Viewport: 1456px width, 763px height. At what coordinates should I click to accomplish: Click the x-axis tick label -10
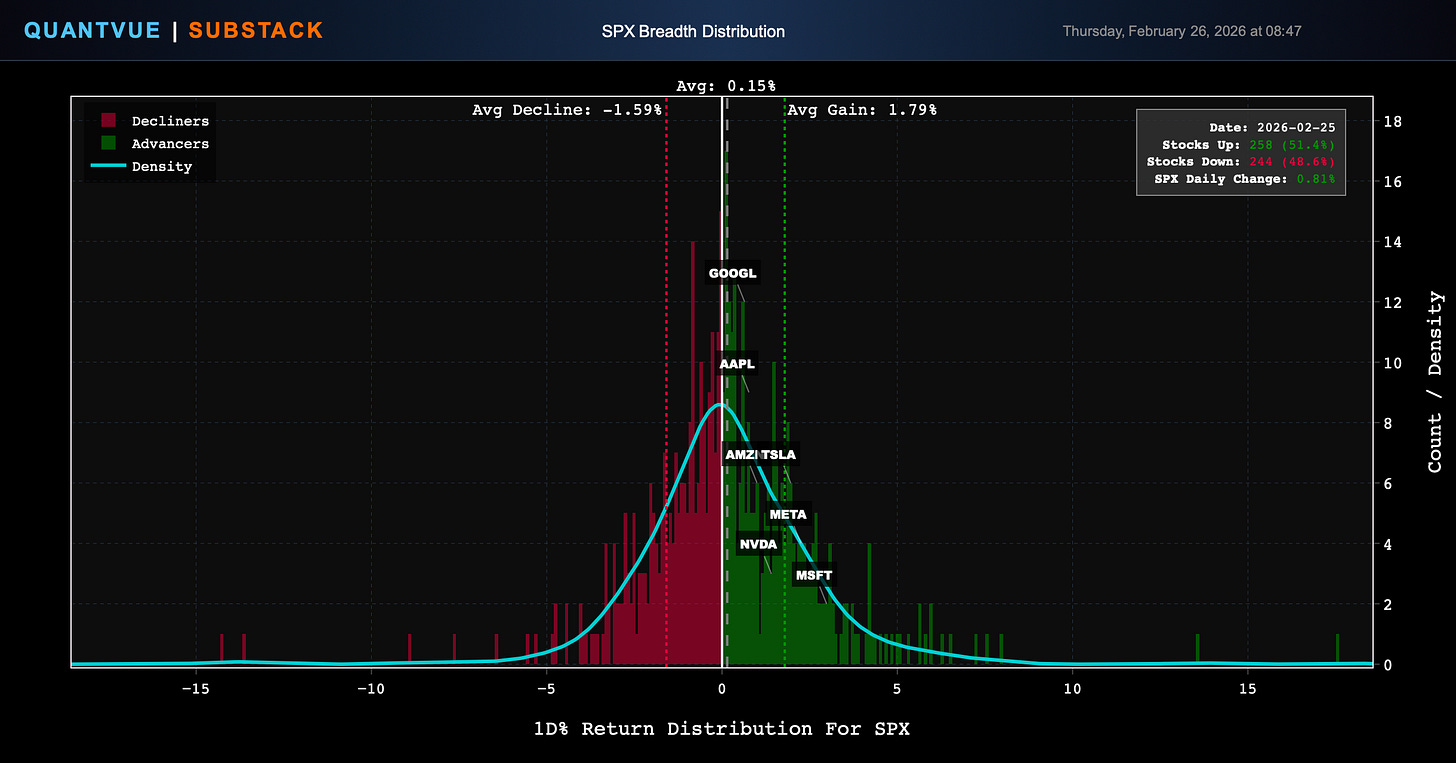[x=371, y=690]
